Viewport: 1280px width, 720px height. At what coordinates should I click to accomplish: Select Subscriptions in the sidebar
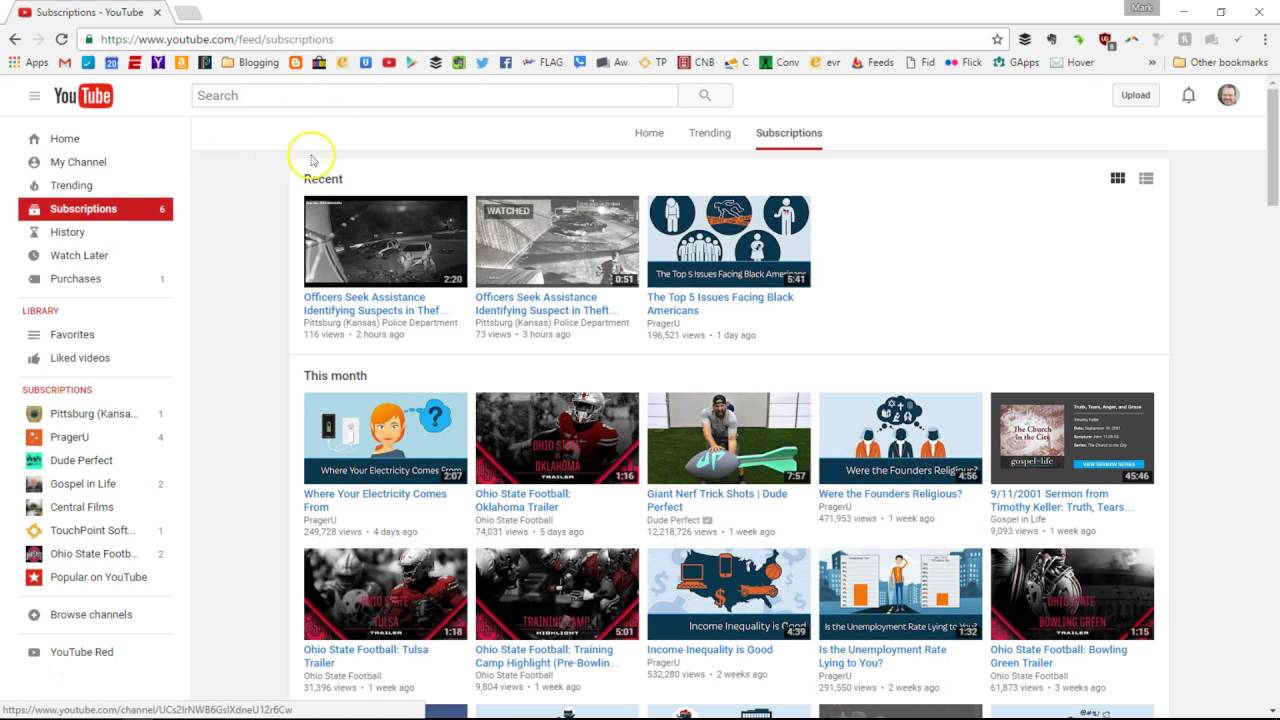(x=95, y=209)
